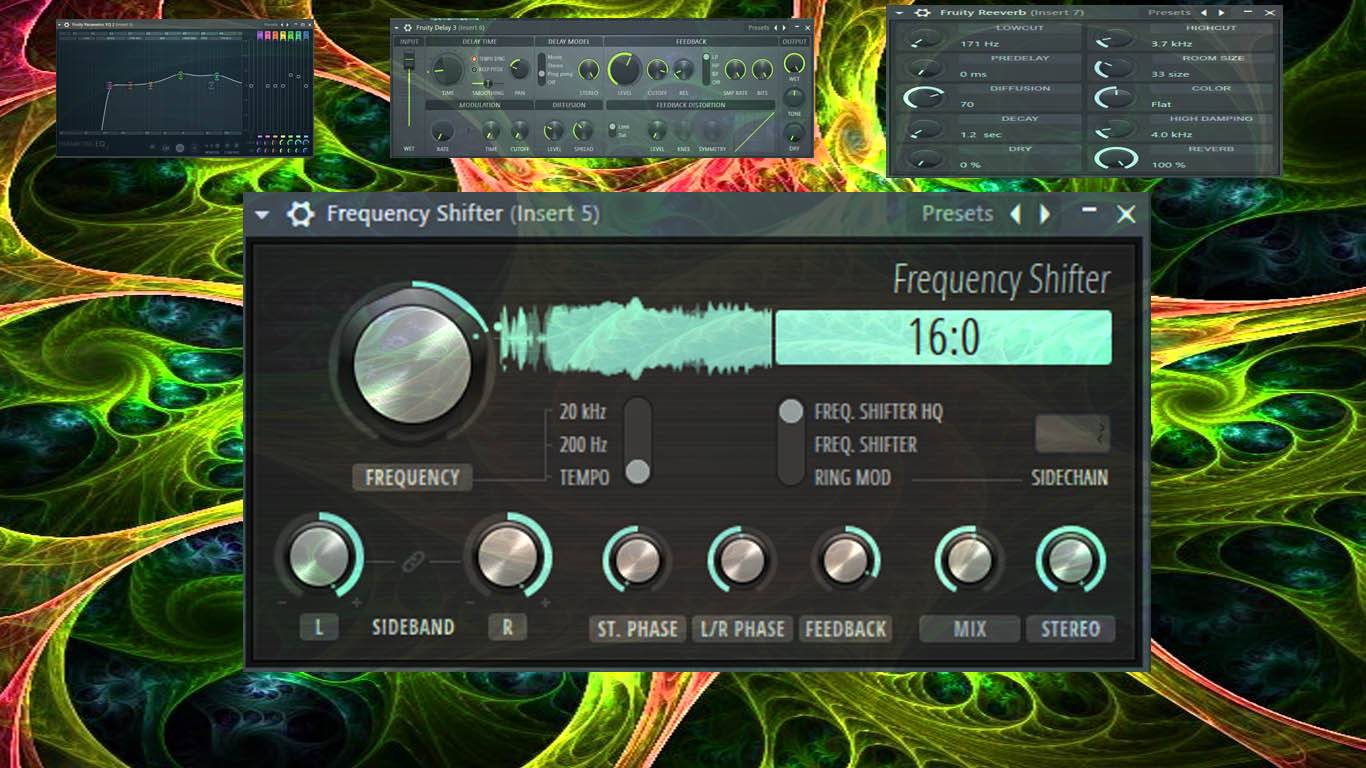Open Fruity Parametric EQ 2 gear icon
Viewport: 1366px width, 768px height.
click(x=67, y=25)
